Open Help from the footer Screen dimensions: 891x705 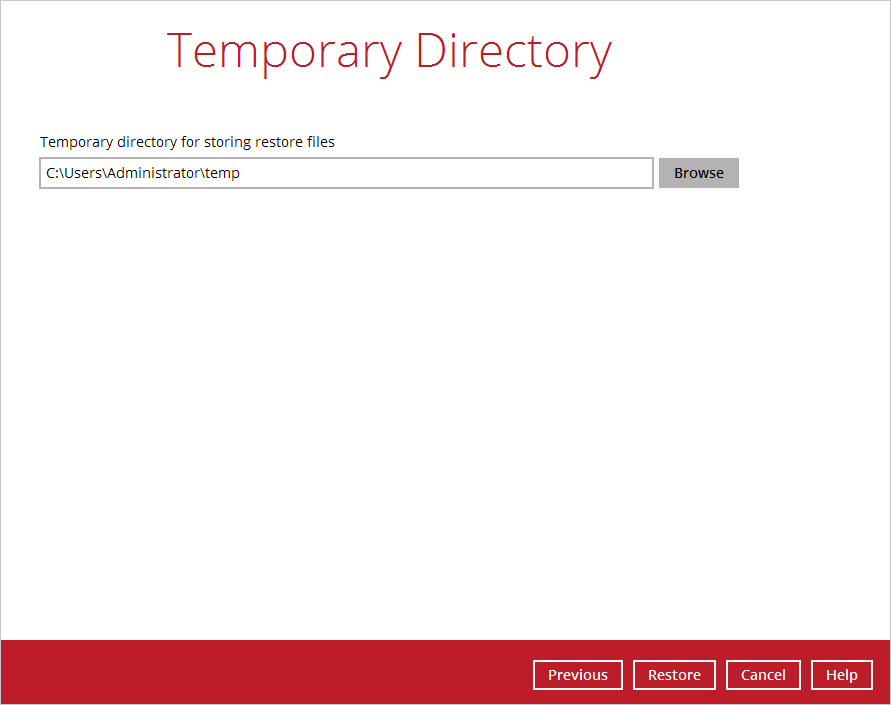point(841,675)
